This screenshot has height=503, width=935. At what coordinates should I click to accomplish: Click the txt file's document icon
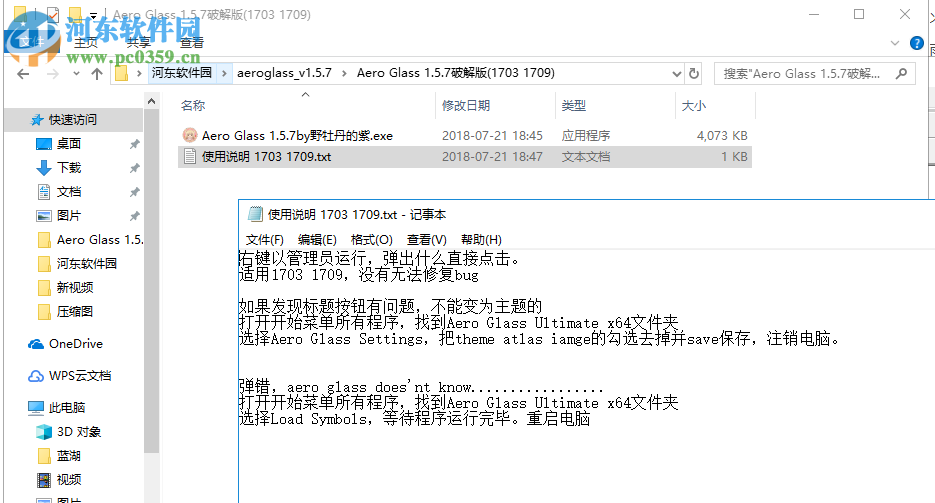(190, 157)
